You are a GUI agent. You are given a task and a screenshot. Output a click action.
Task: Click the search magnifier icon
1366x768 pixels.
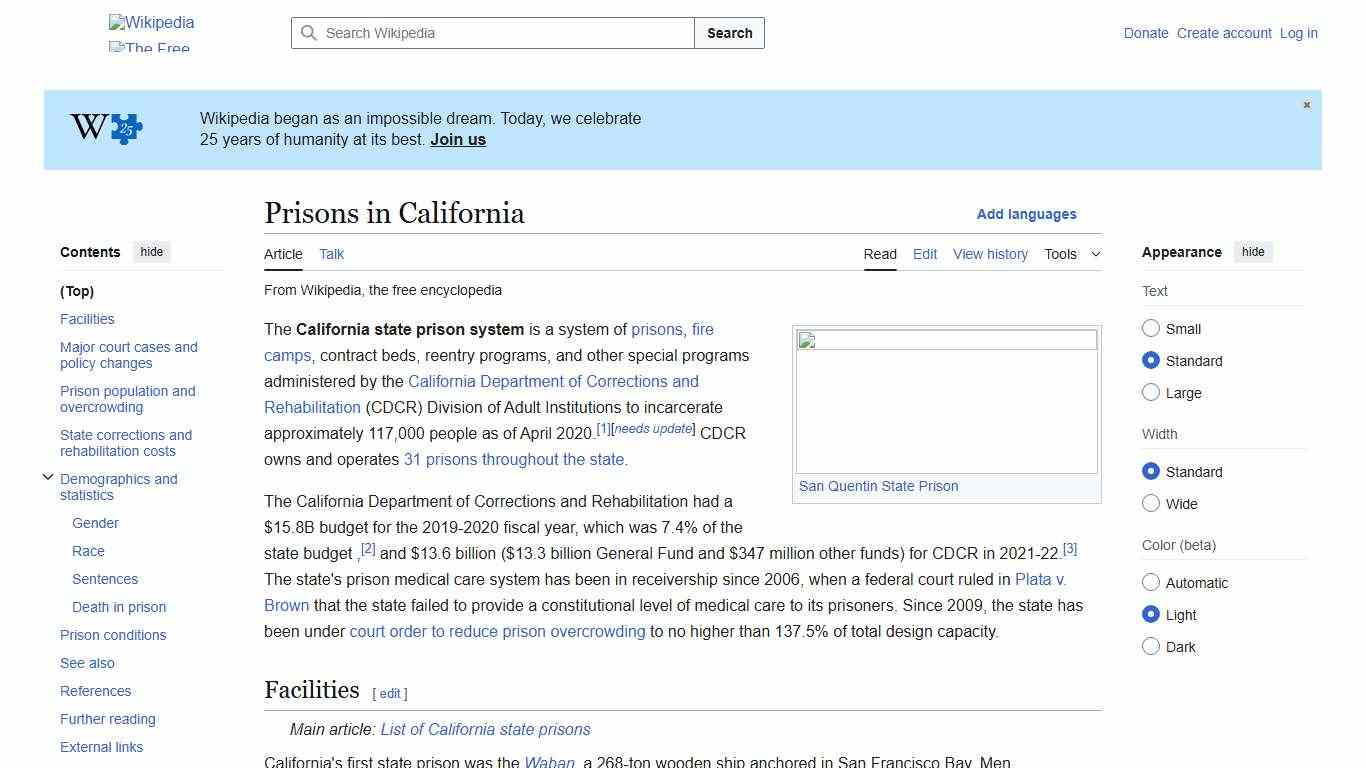pyautogui.click(x=310, y=33)
